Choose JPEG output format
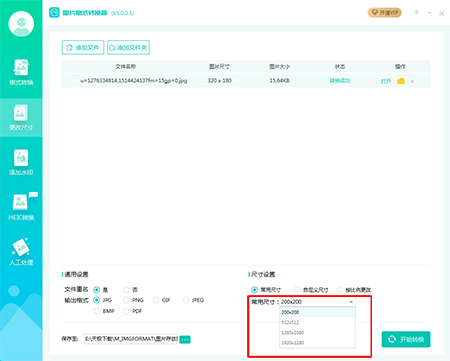The width and height of the screenshot is (450, 361). [x=186, y=300]
